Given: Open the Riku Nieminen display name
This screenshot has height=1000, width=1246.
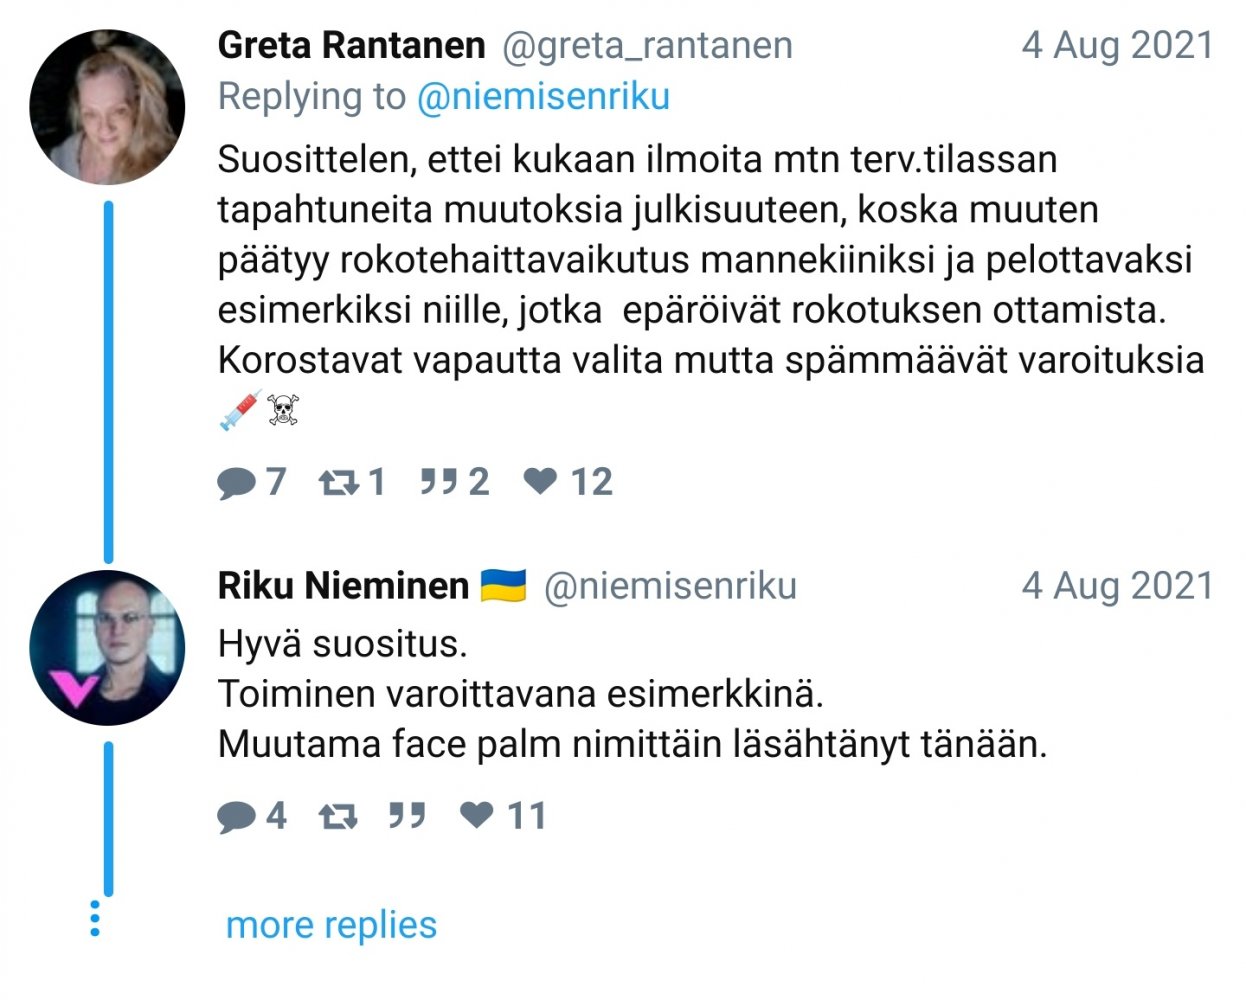Looking at the screenshot, I should (343, 586).
